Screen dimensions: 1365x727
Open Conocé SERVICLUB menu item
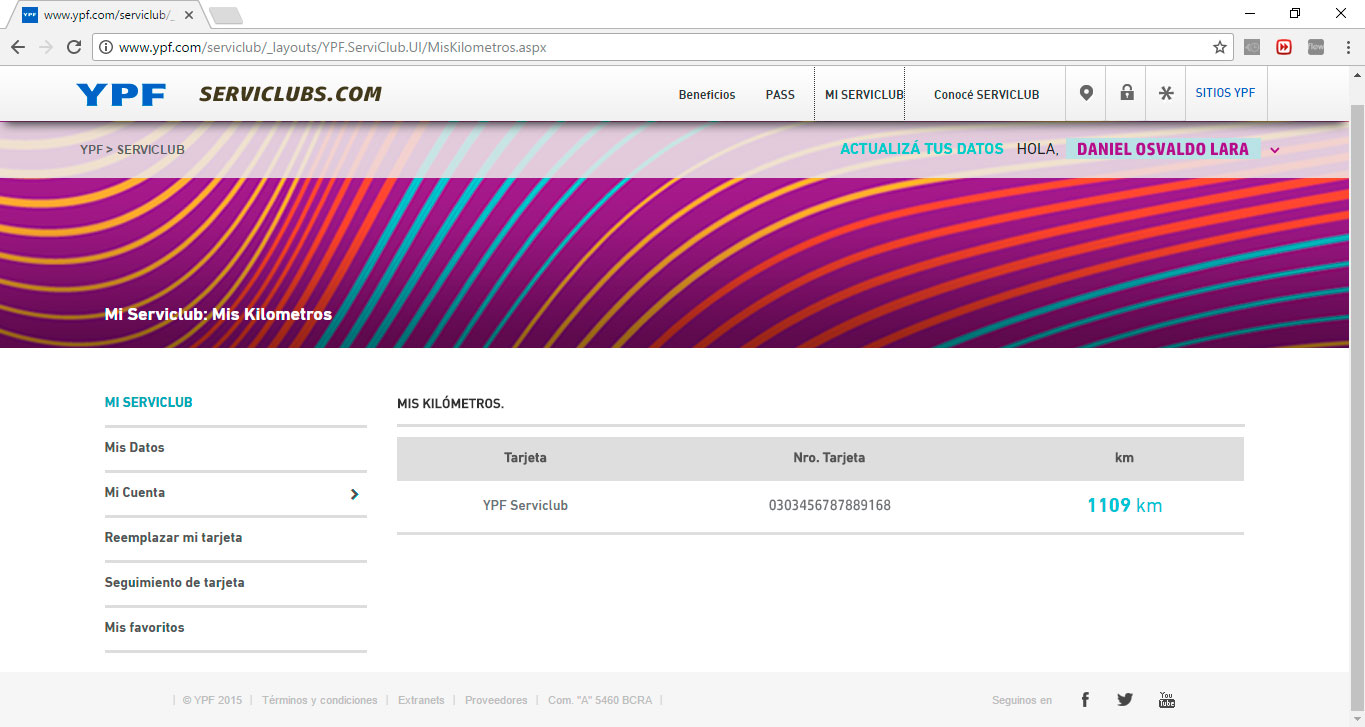986,95
